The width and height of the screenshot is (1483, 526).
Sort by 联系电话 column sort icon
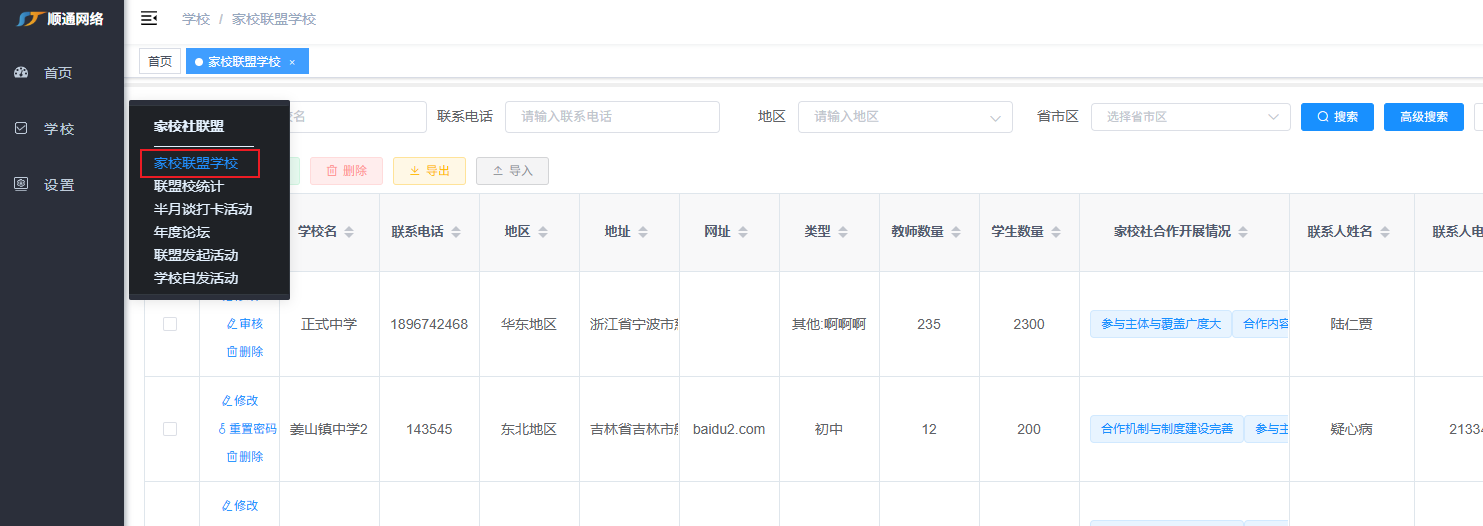pos(456,232)
